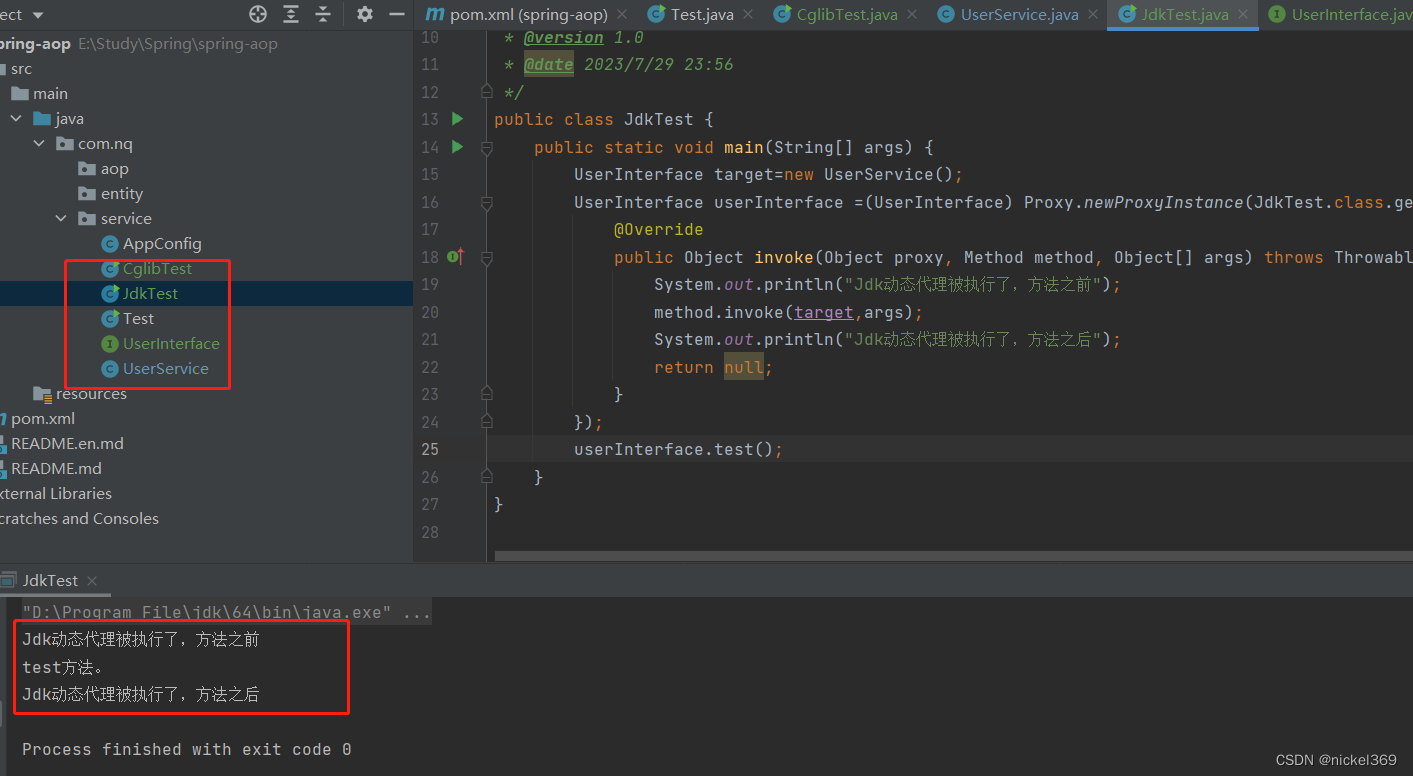Click the editor horizontal scrollbar
1413x776 pixels.
953,556
